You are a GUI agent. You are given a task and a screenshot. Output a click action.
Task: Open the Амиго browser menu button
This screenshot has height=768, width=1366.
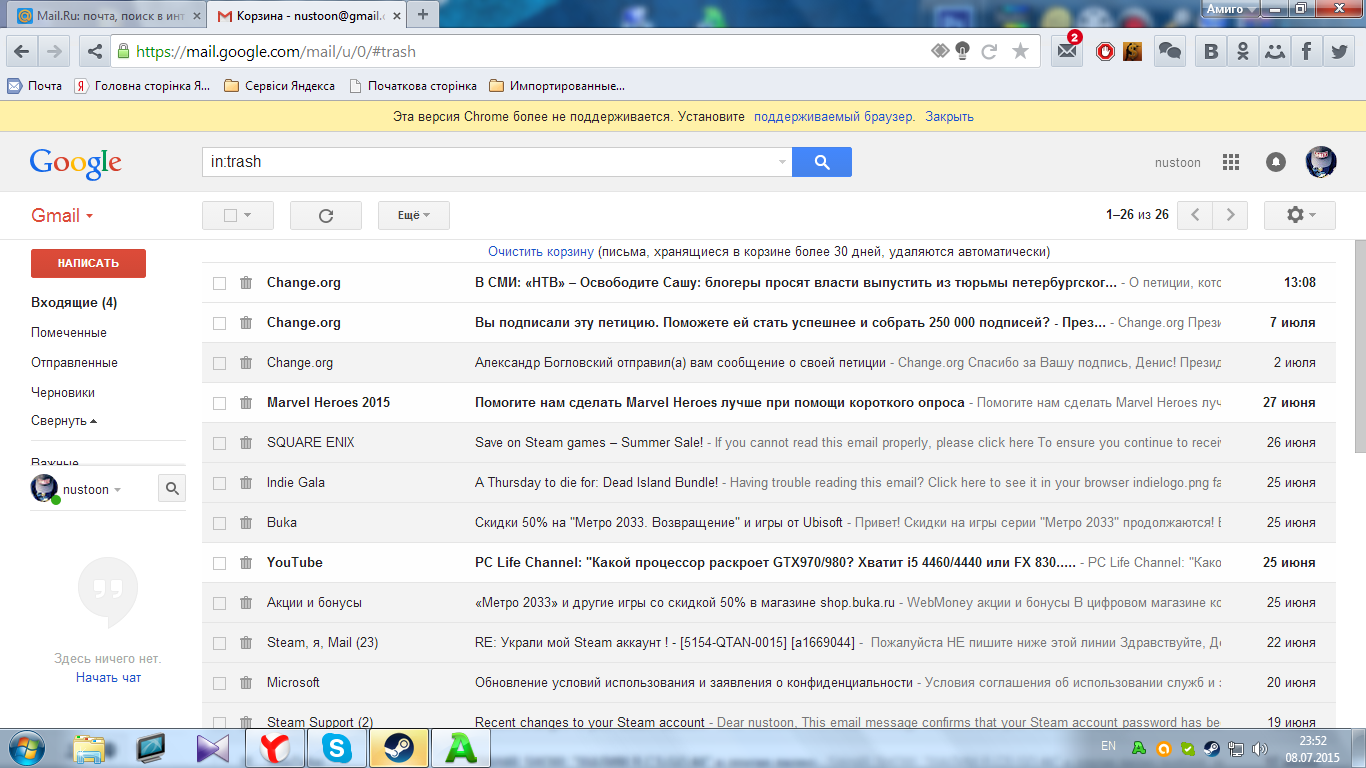click(x=1230, y=8)
